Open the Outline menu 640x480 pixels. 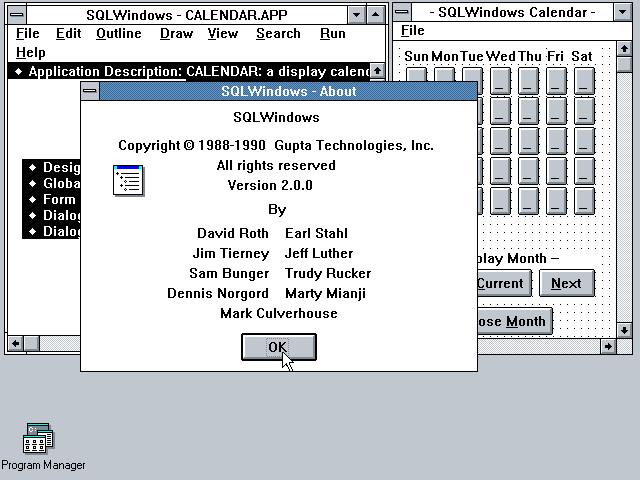point(119,33)
